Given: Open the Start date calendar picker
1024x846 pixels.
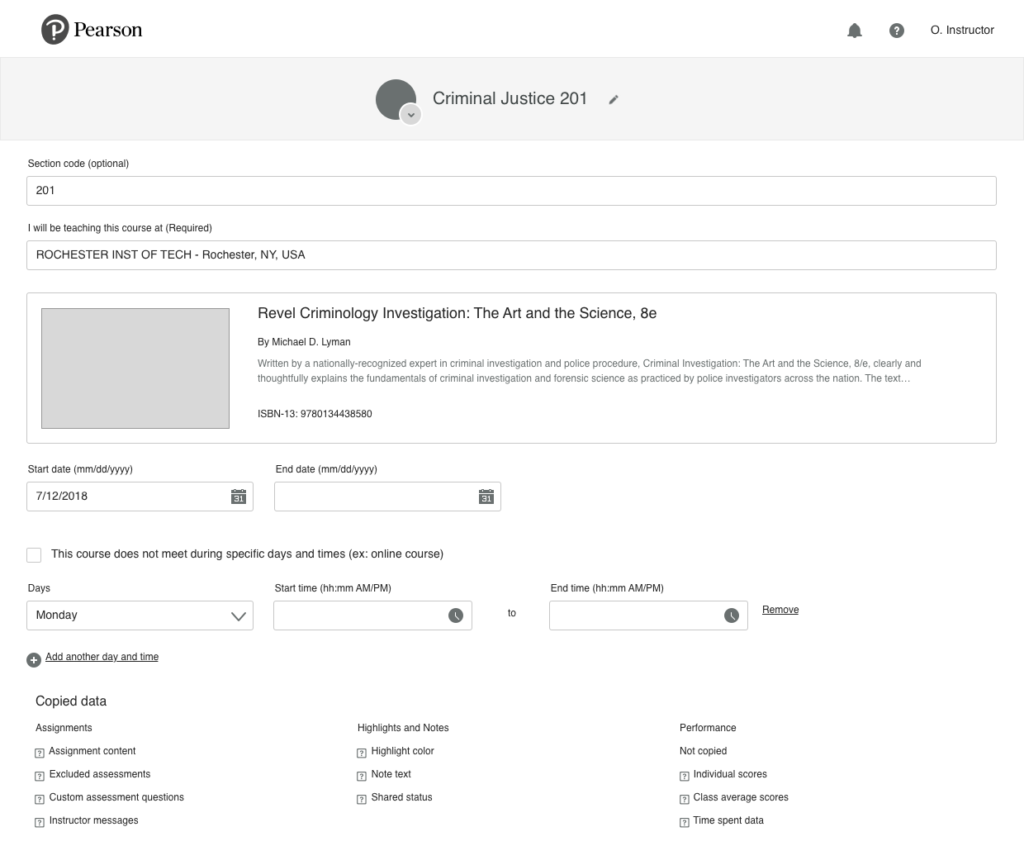Looking at the screenshot, I should [238, 496].
